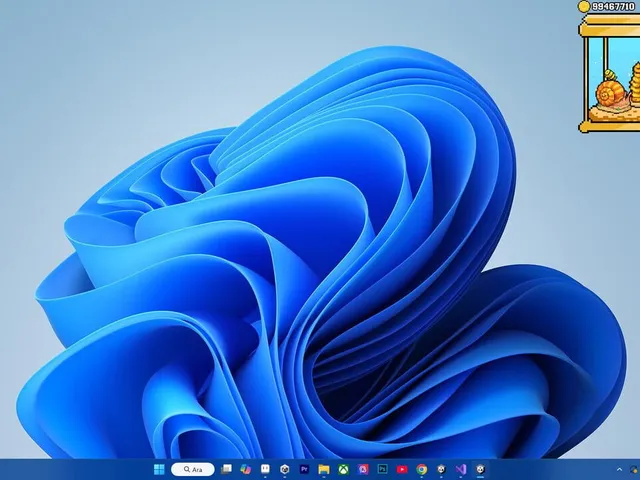Launch the green Xbox app

343,469
